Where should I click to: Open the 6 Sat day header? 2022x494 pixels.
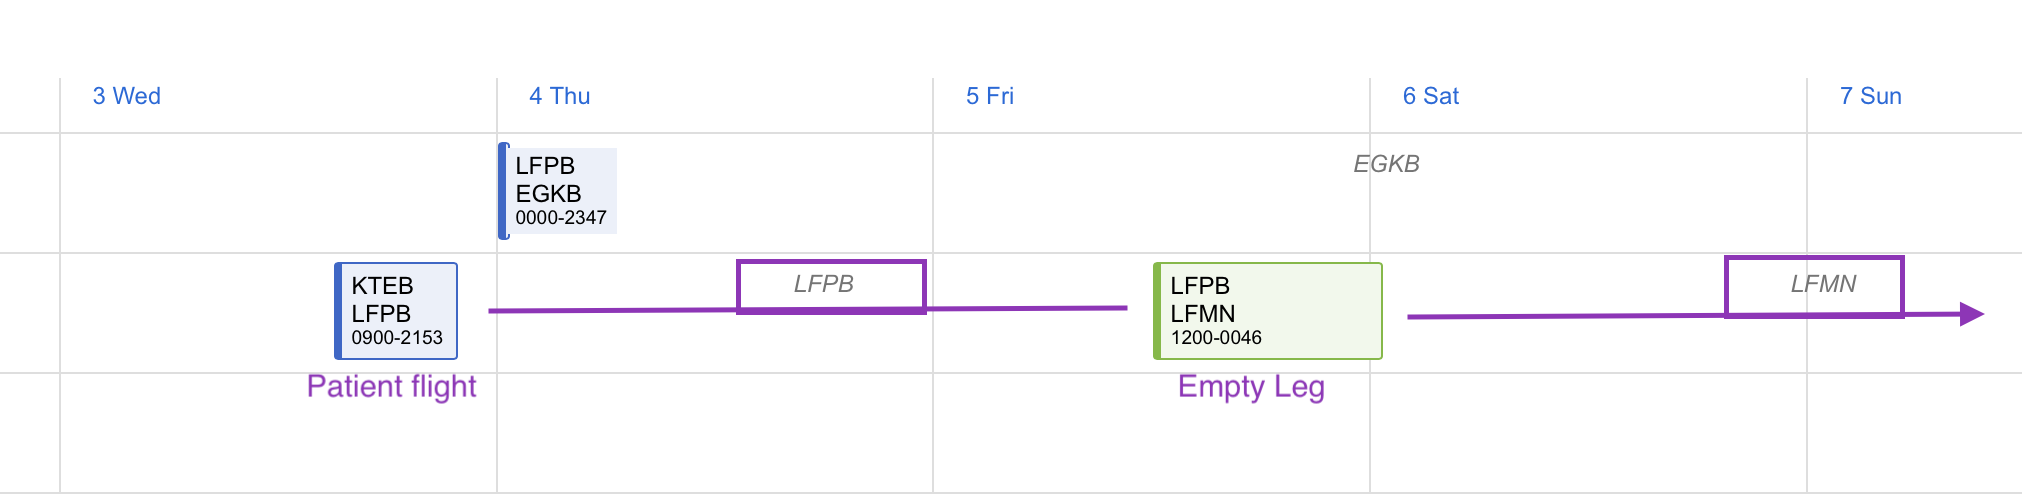(x=1430, y=96)
